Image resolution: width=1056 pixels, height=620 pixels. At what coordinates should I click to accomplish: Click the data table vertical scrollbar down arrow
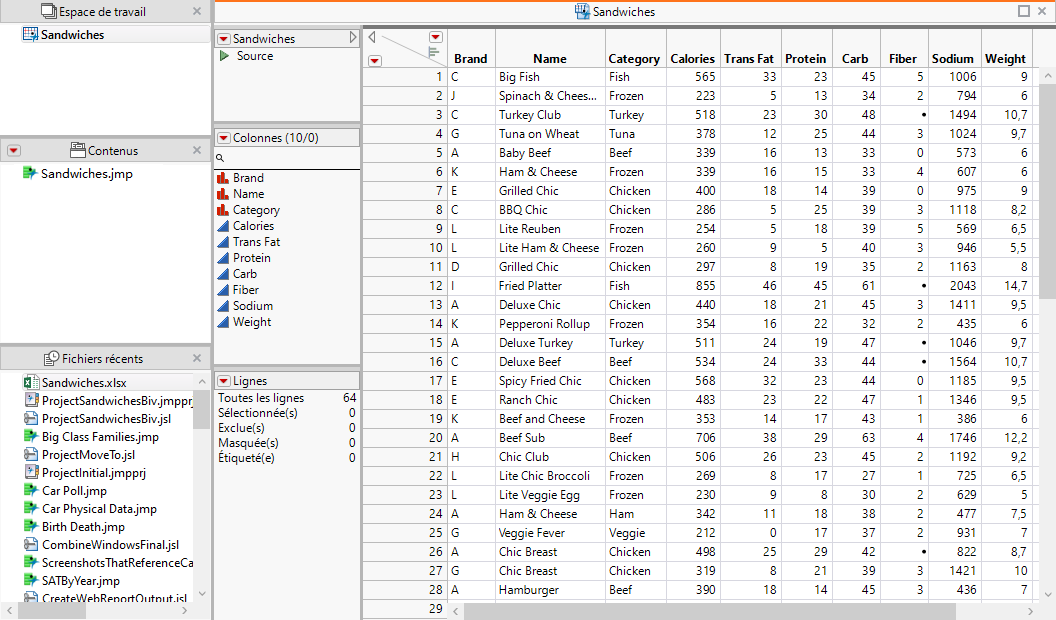[x=1047, y=594]
